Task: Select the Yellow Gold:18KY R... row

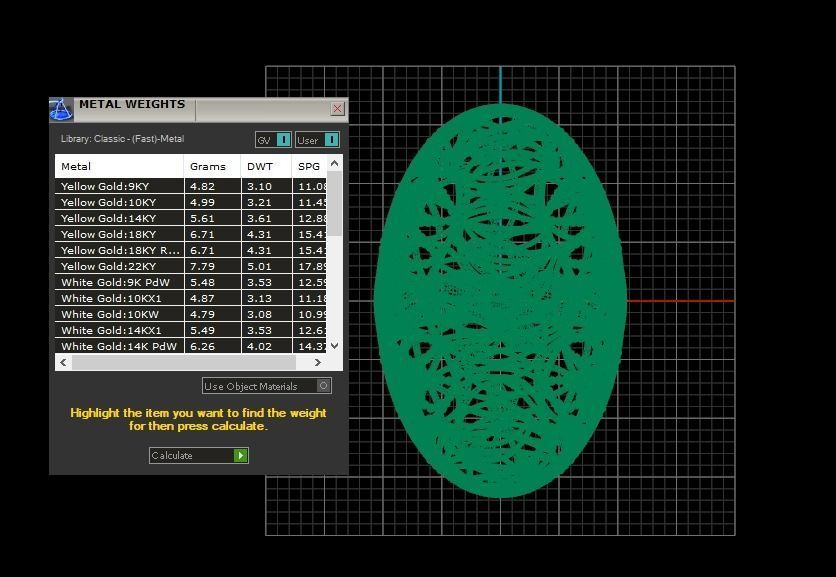Action: (x=191, y=250)
